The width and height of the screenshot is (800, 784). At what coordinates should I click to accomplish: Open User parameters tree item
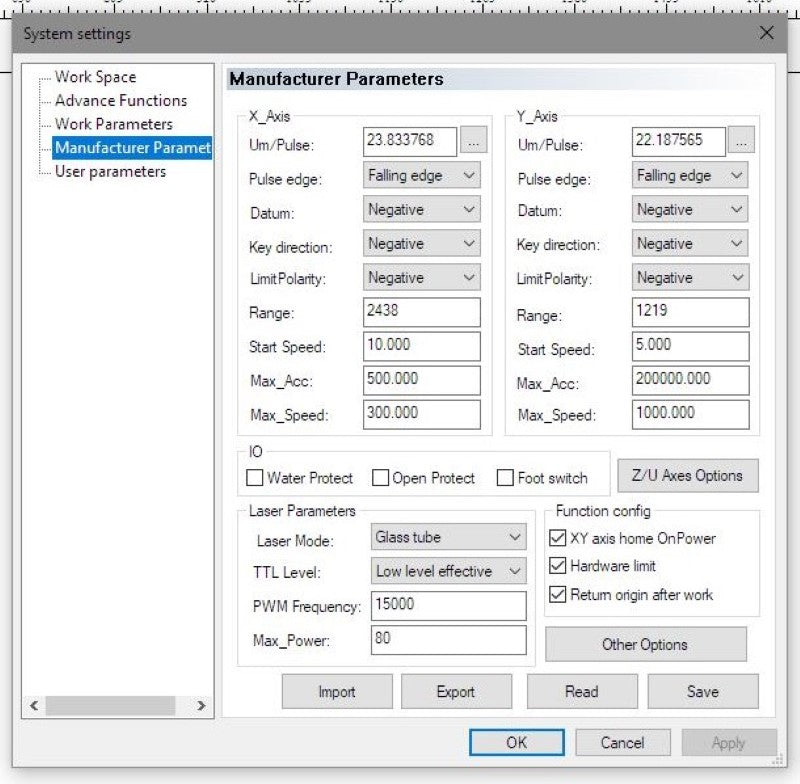click(x=110, y=171)
